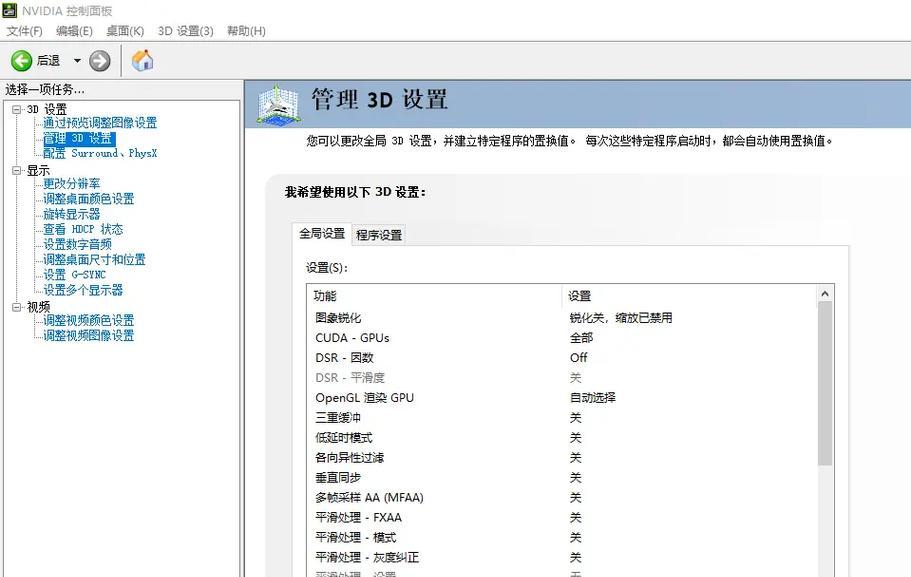
Task: Click the NVIDIA logo in title bar
Action: [10, 10]
